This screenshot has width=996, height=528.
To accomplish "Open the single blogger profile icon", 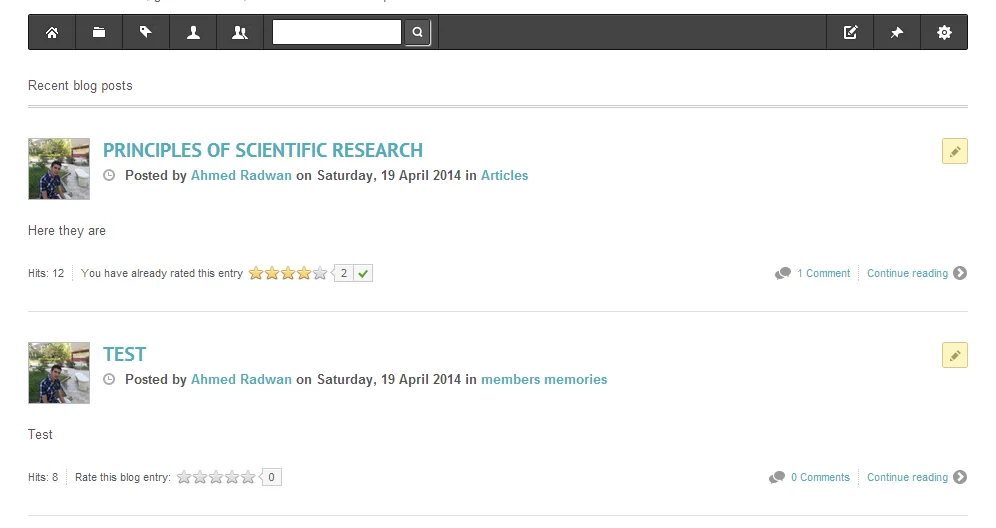I will pyautogui.click(x=193, y=33).
